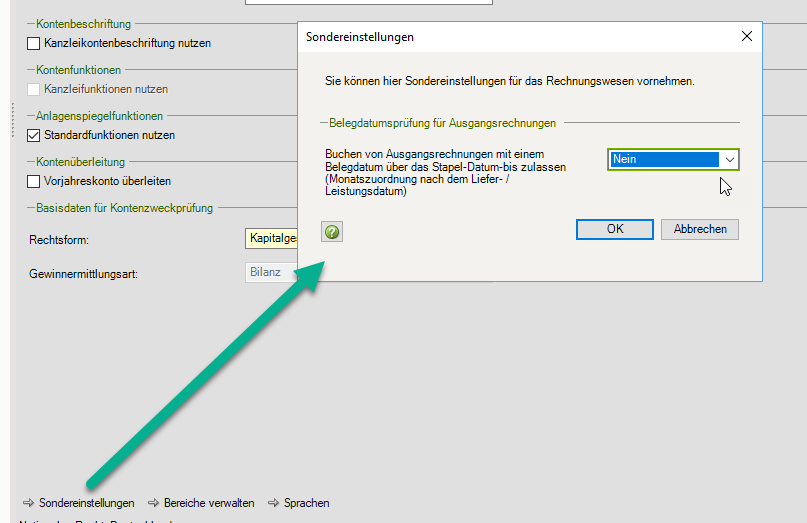
Task: Click the green help question mark icon
Action: 332,231
